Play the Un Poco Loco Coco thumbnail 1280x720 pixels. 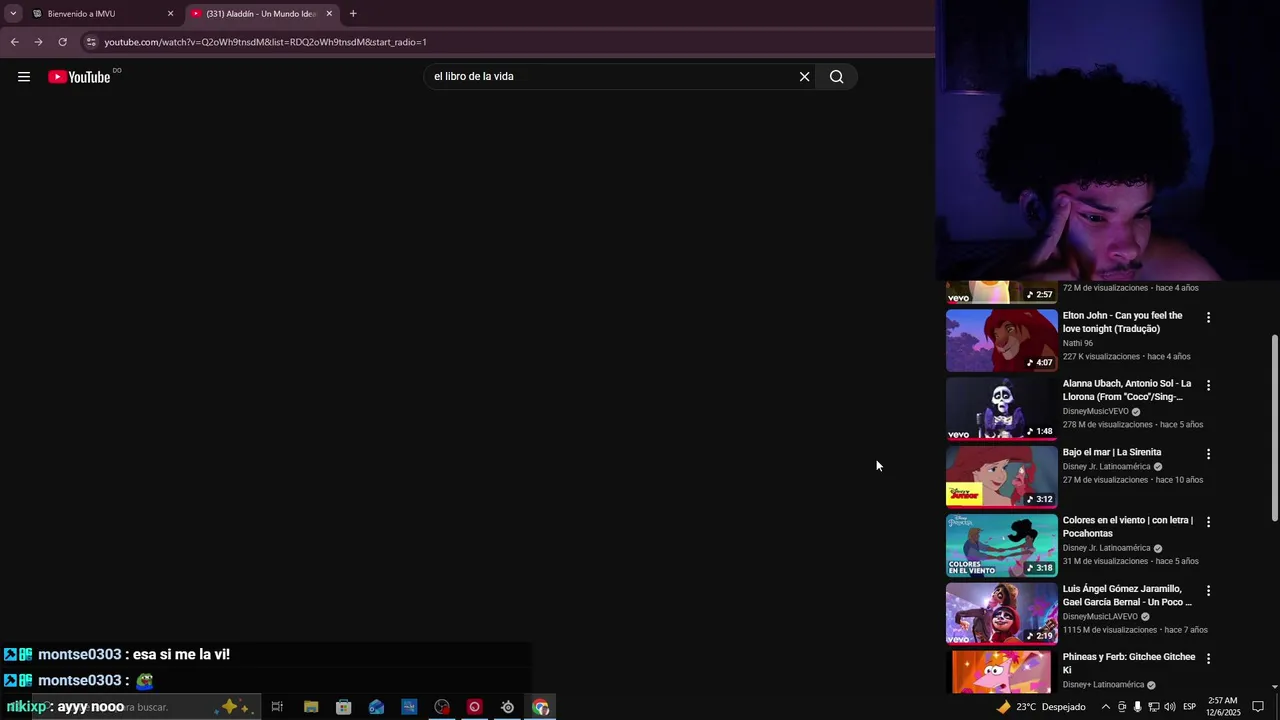1001,613
